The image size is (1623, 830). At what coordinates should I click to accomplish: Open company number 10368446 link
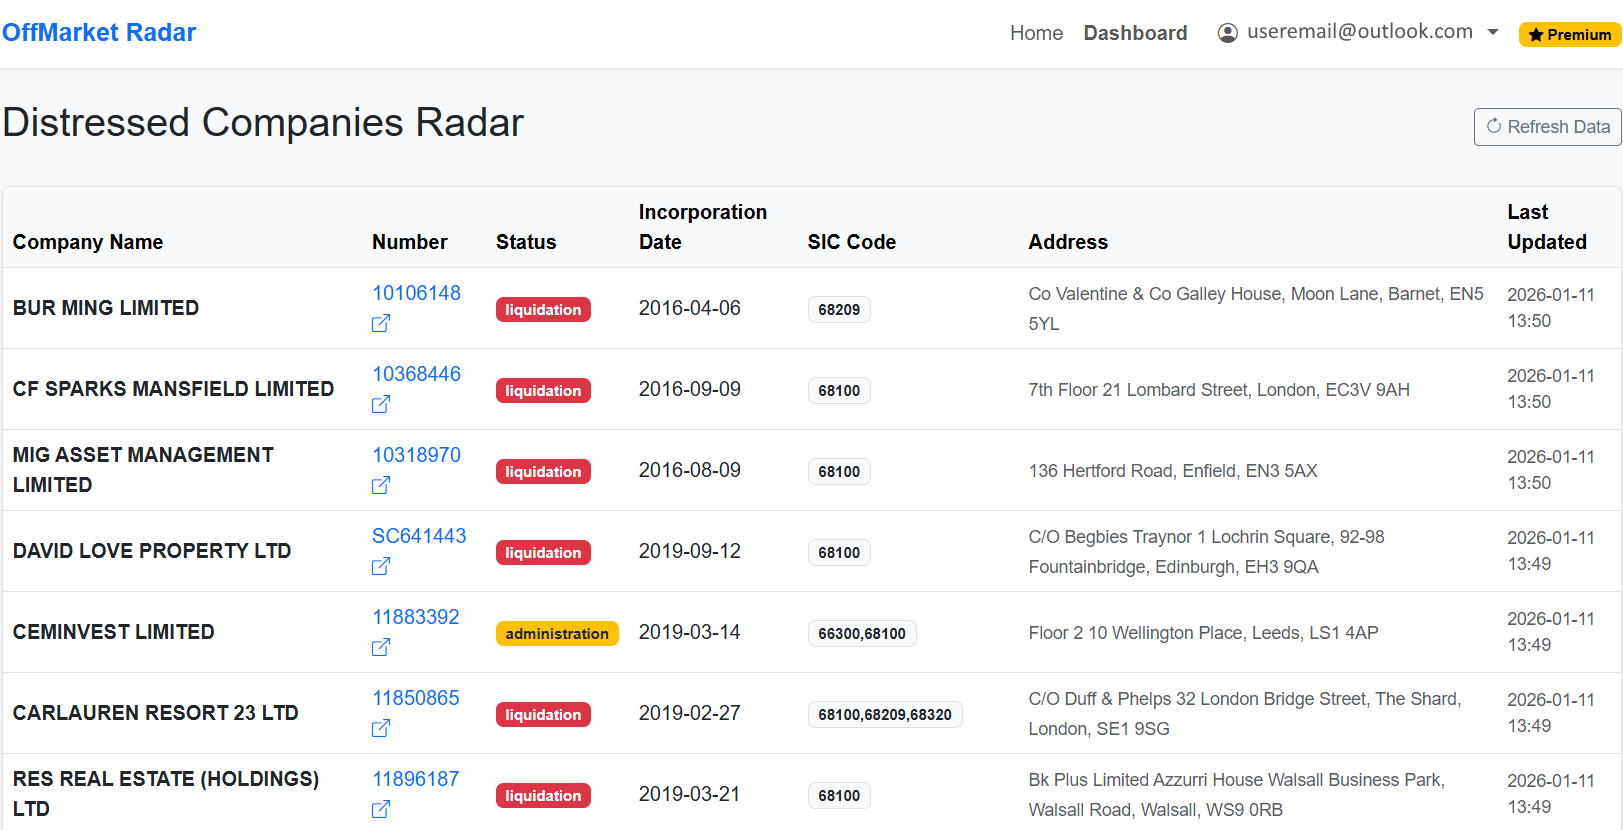click(416, 374)
